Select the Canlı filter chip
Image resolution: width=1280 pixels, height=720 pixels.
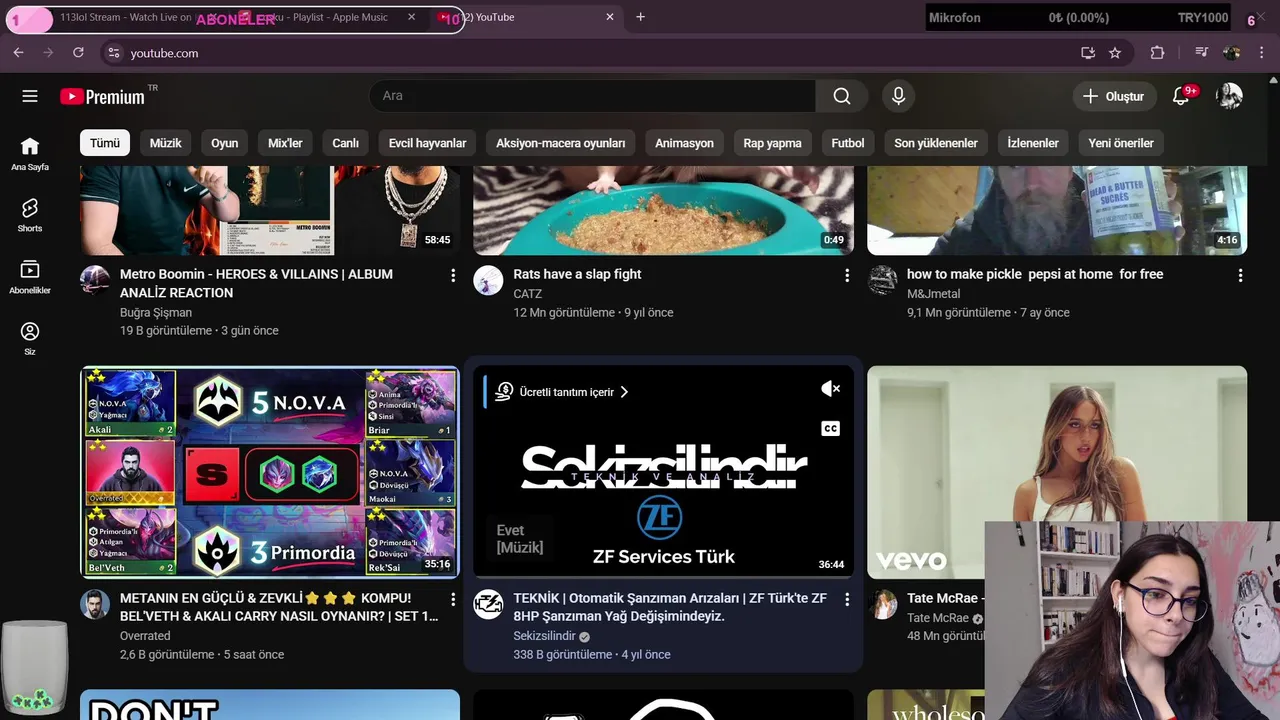tap(346, 143)
